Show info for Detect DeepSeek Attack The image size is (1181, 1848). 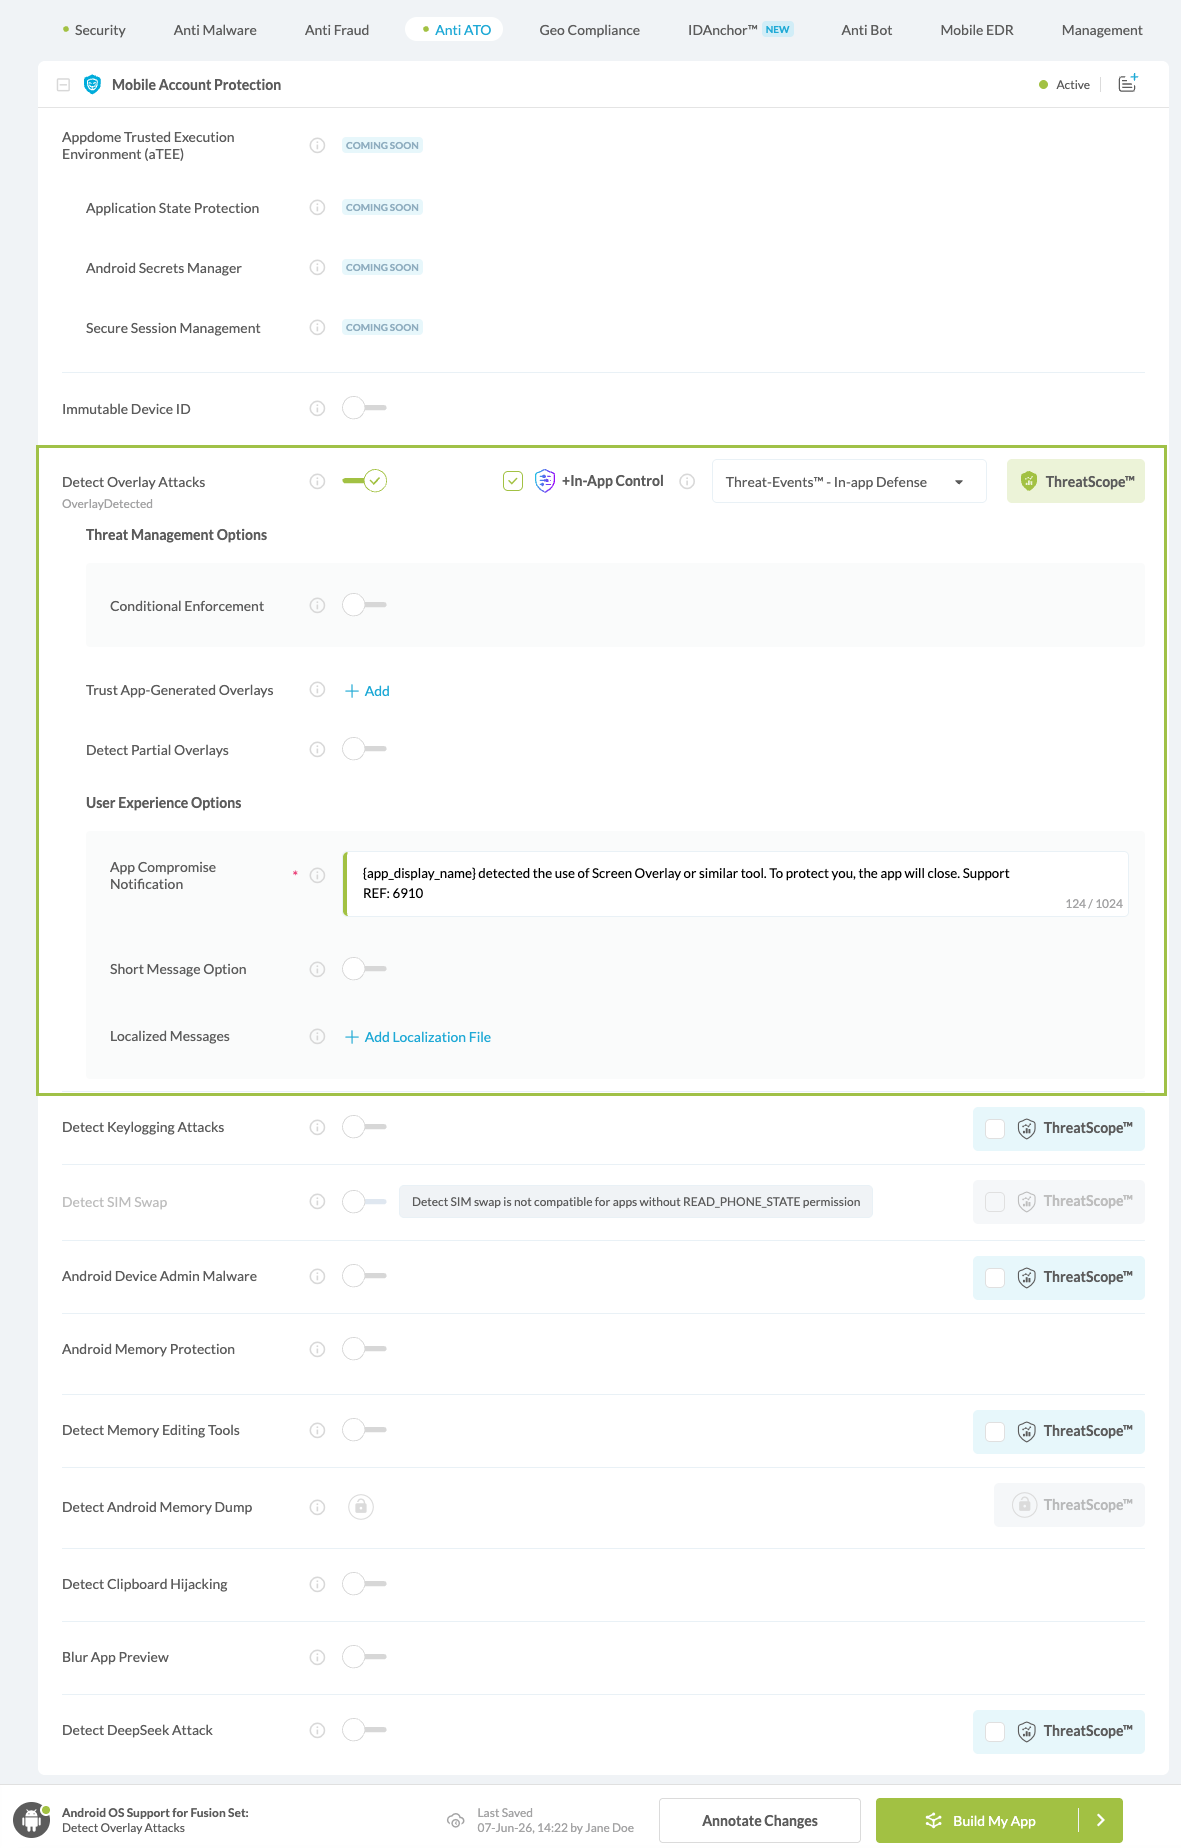317,1731
